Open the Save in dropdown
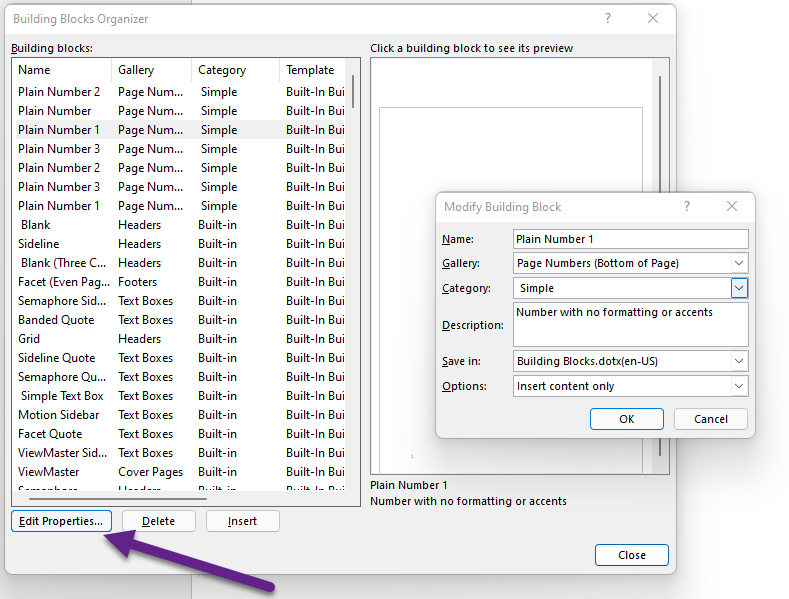789x599 pixels. tap(739, 361)
